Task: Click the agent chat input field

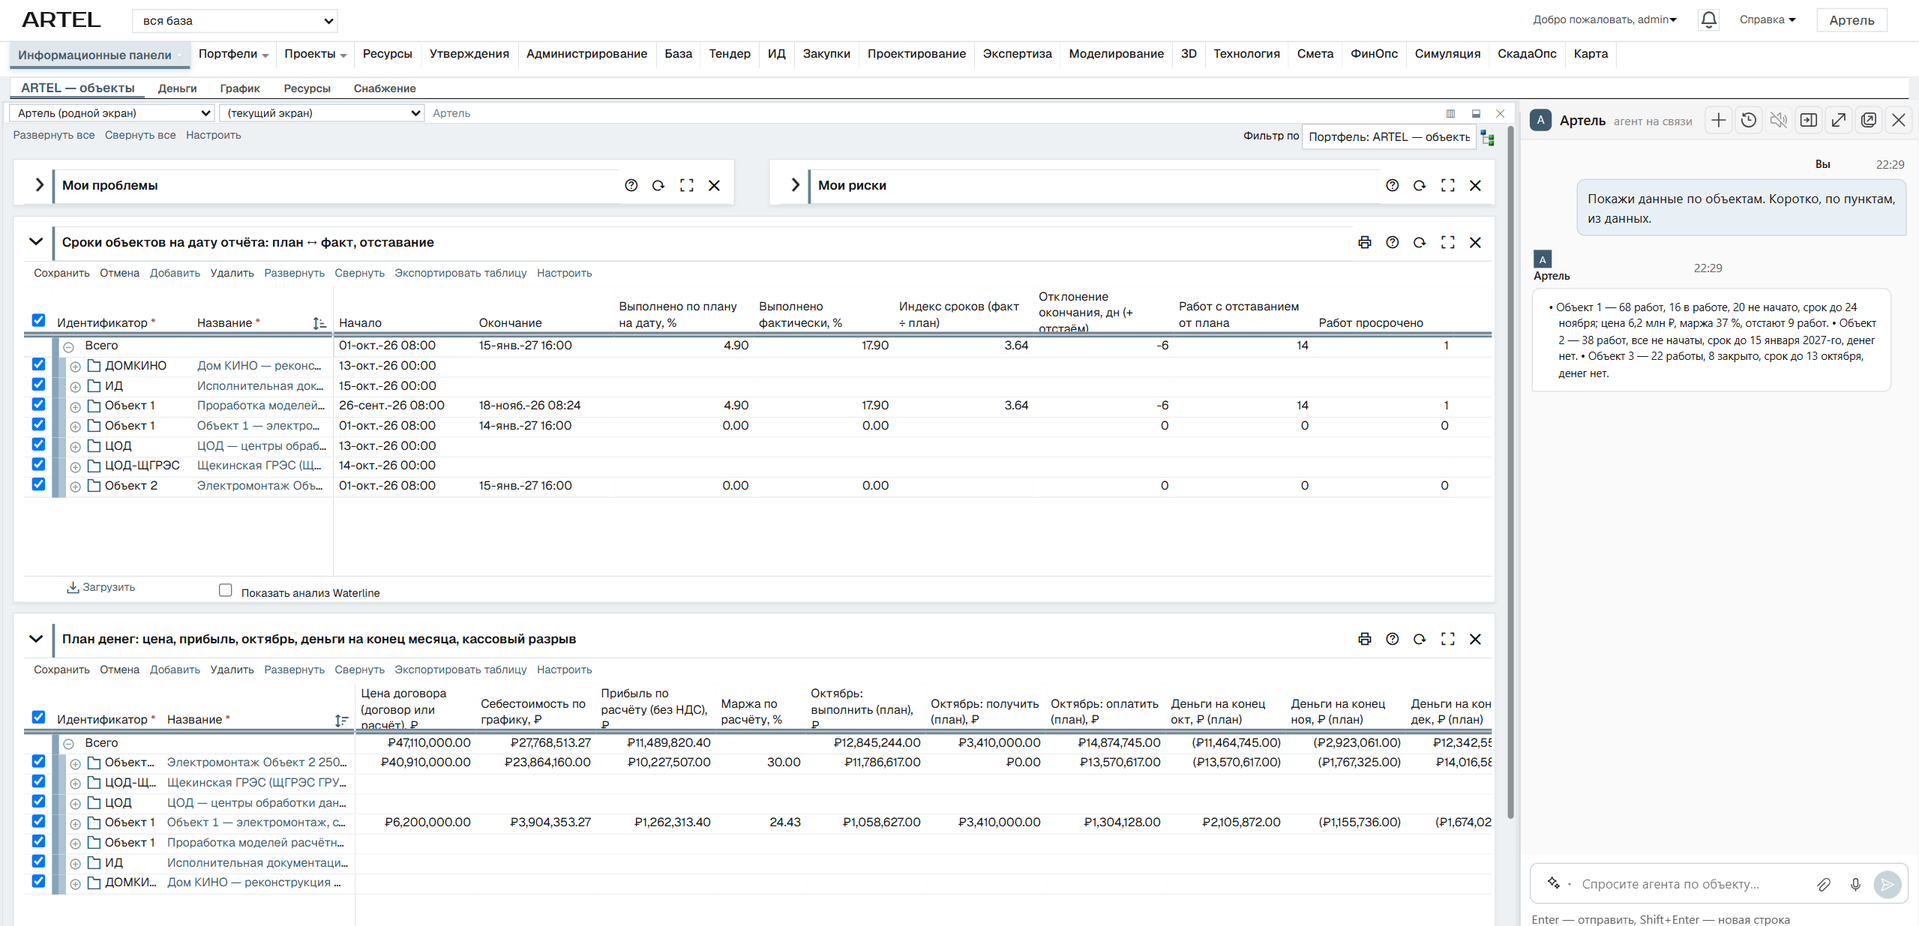Action: (1690, 884)
